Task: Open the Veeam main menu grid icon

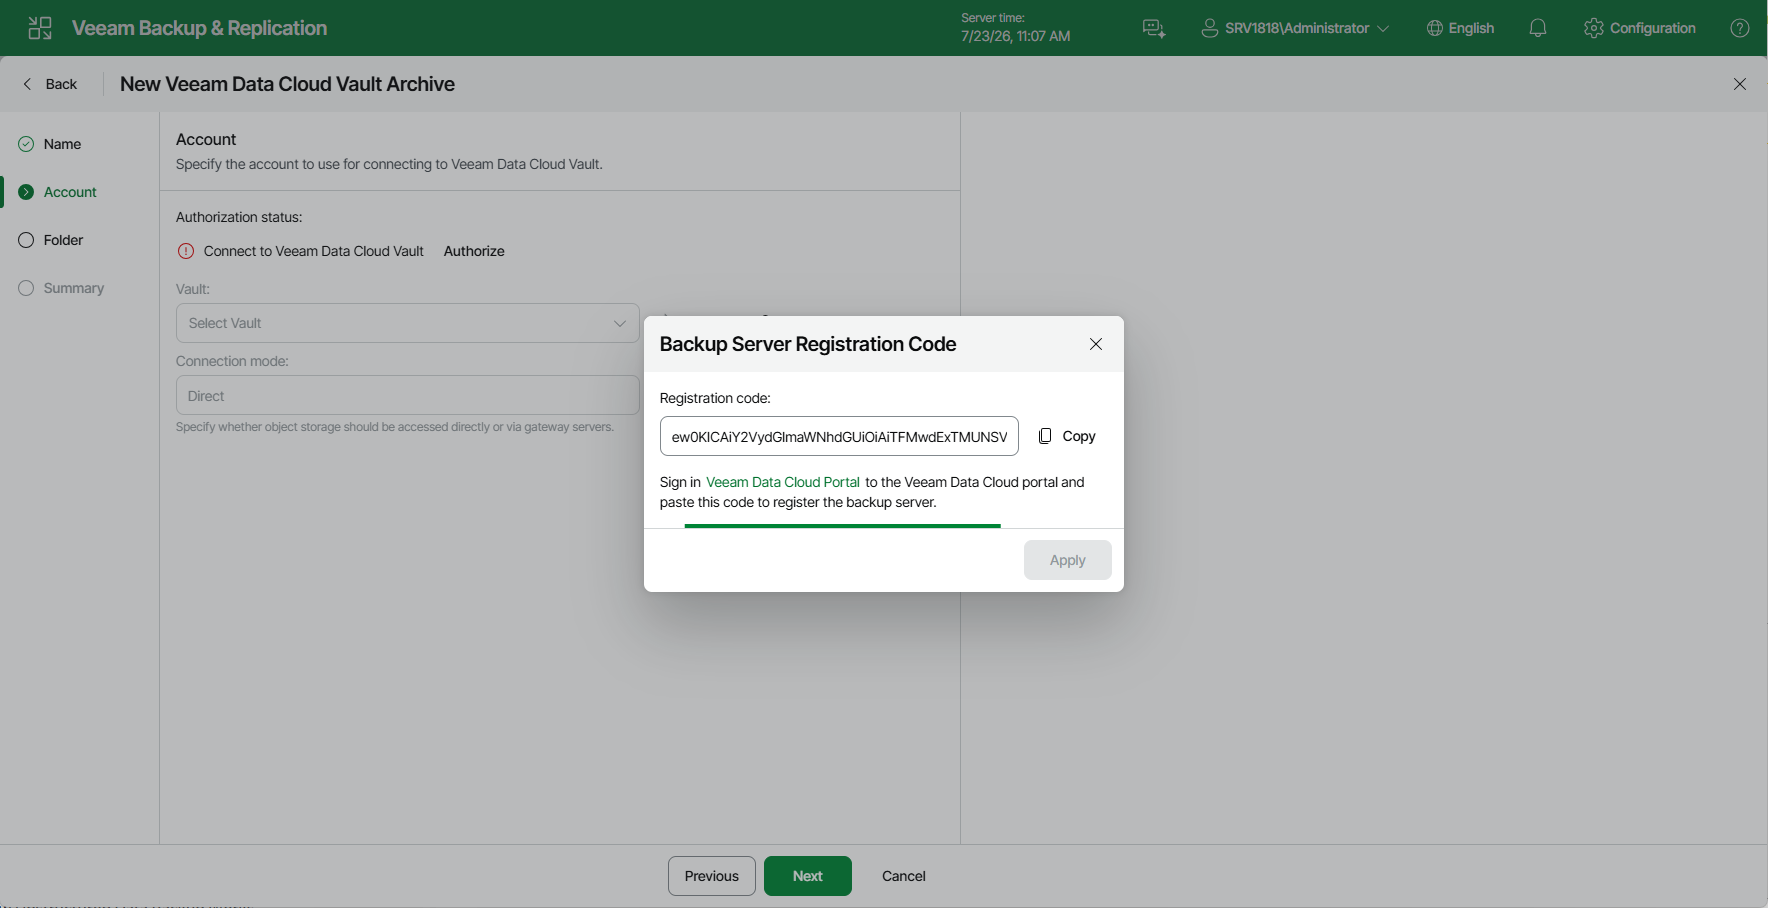Action: [x=40, y=28]
